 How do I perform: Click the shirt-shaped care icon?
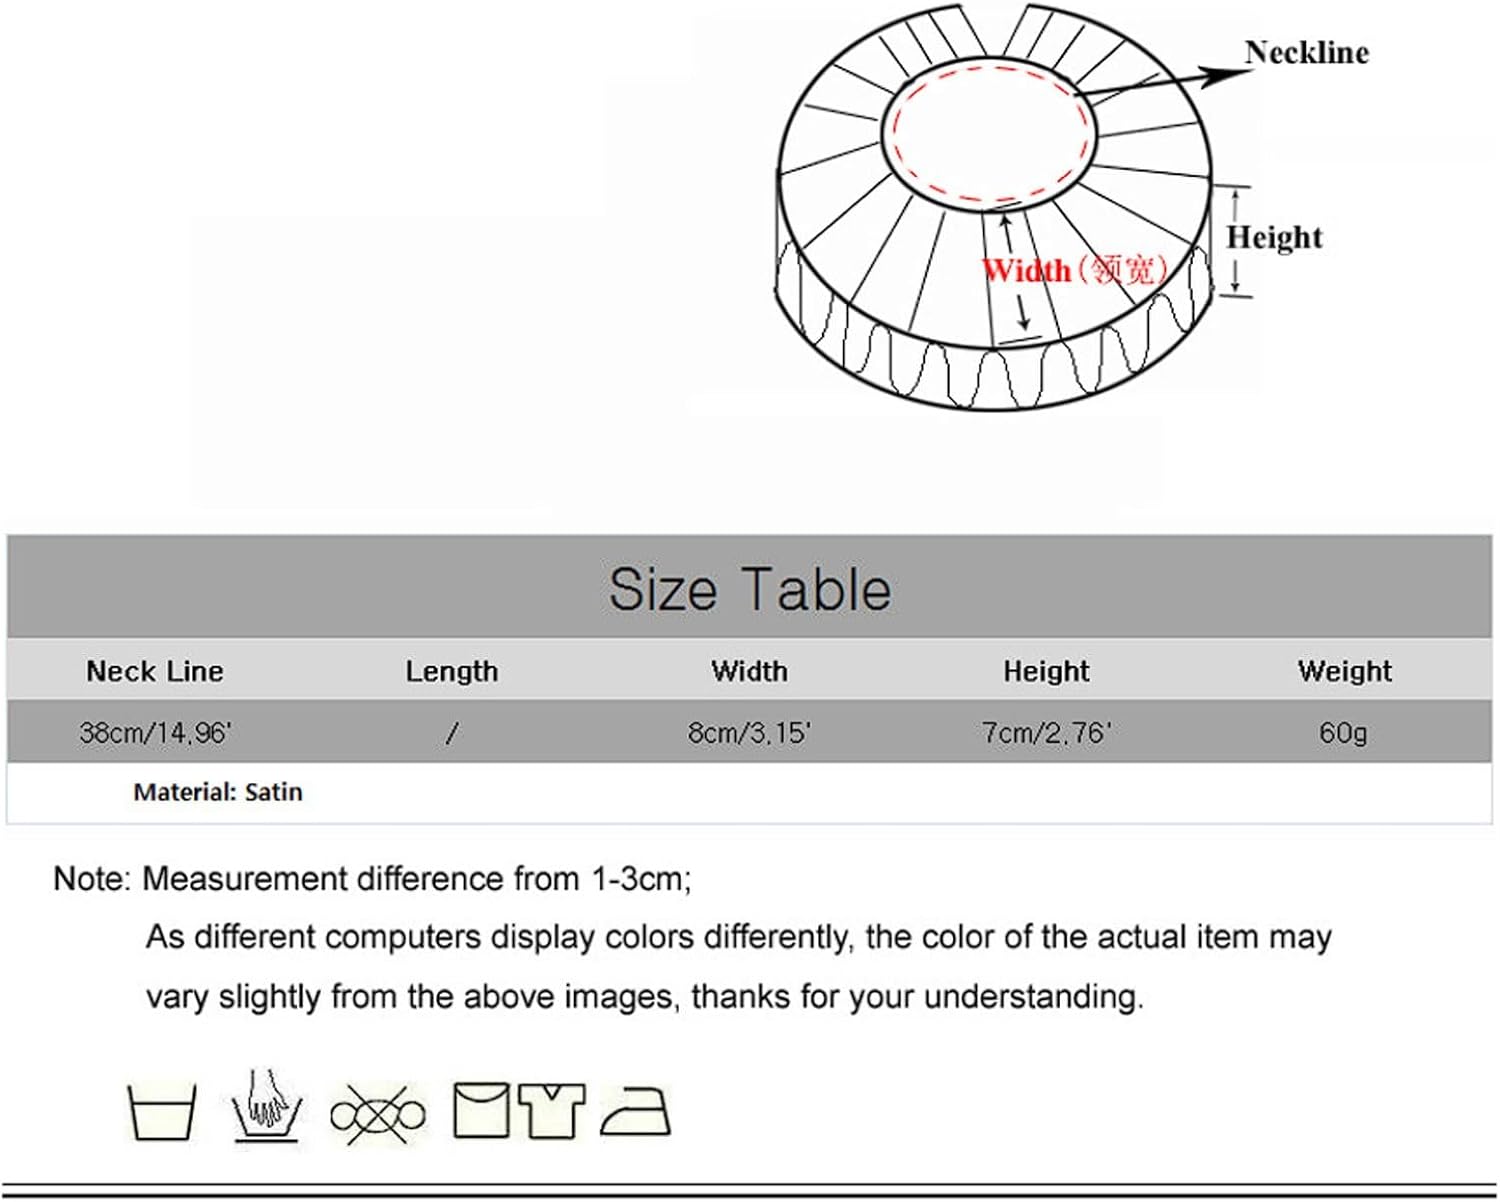coord(551,1110)
